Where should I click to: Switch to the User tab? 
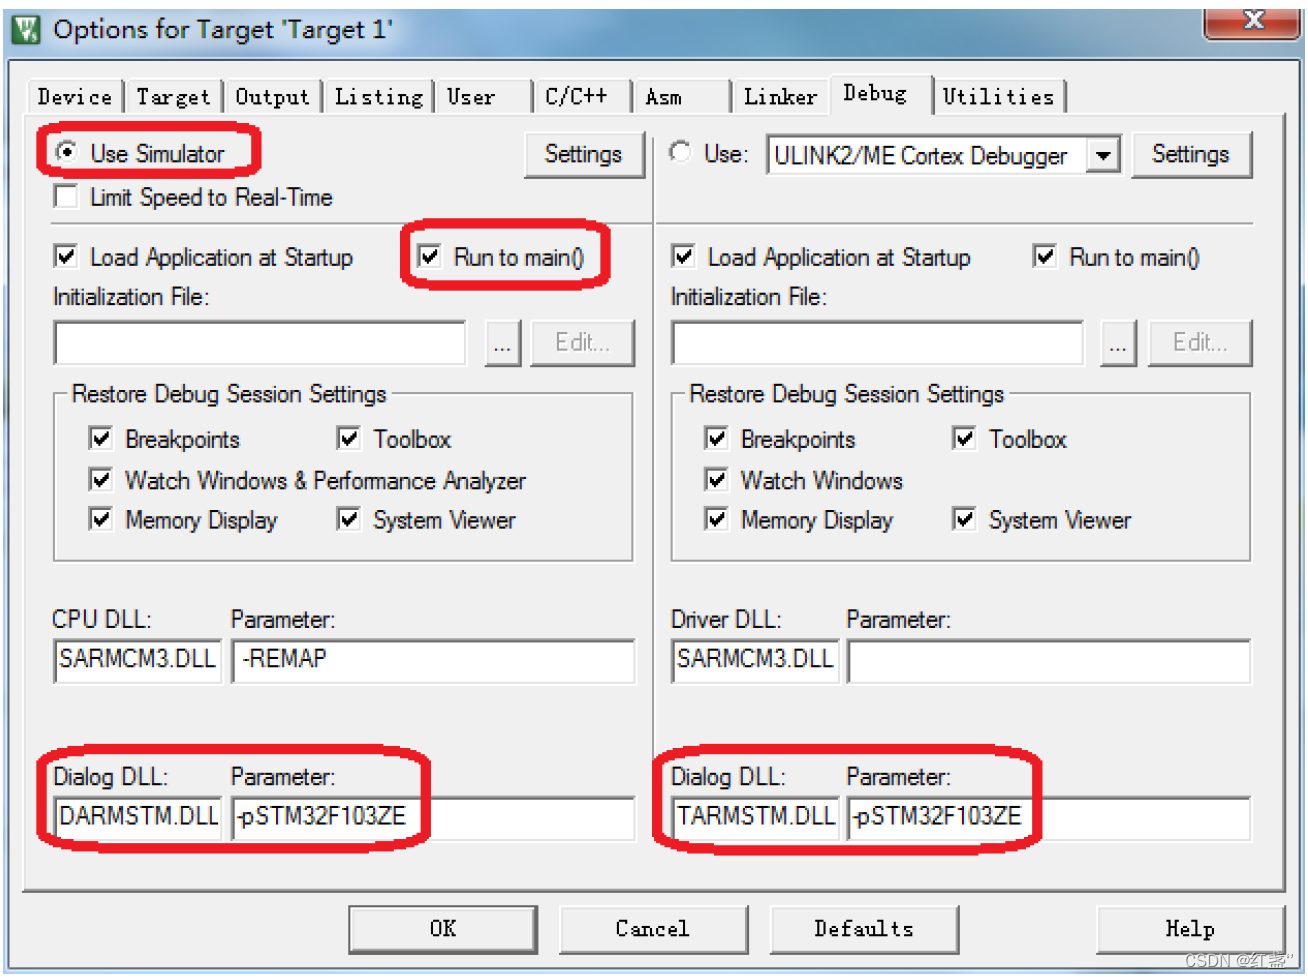[x=484, y=97]
